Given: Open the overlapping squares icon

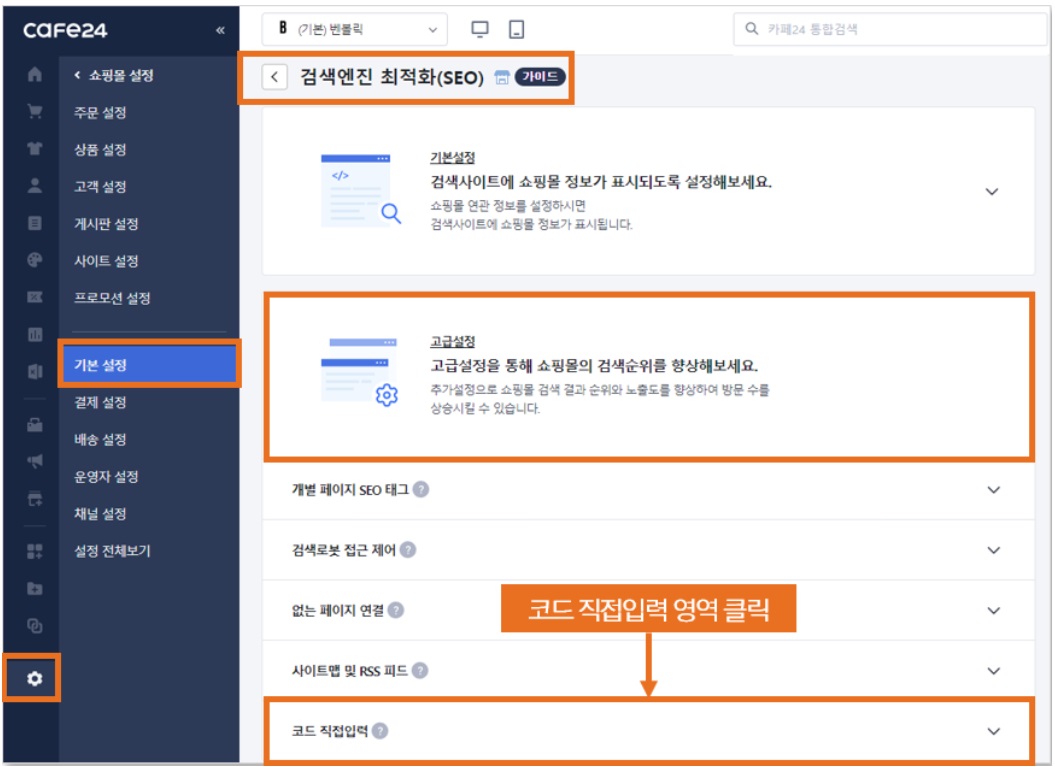Looking at the screenshot, I should 35,626.
